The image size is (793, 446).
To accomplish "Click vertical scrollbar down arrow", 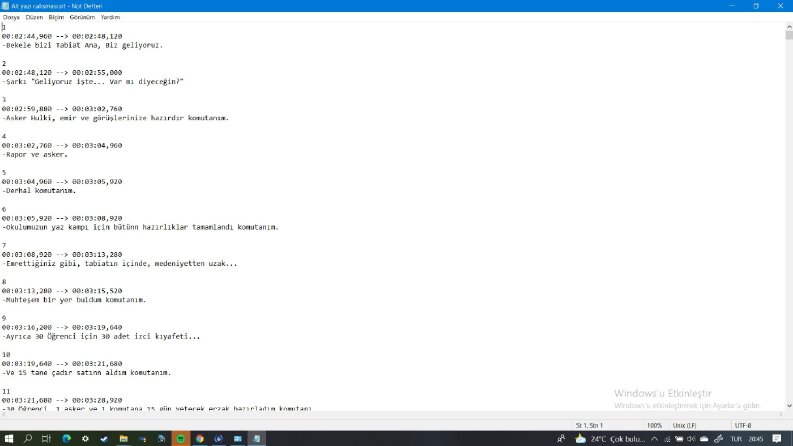I will point(789,406).
